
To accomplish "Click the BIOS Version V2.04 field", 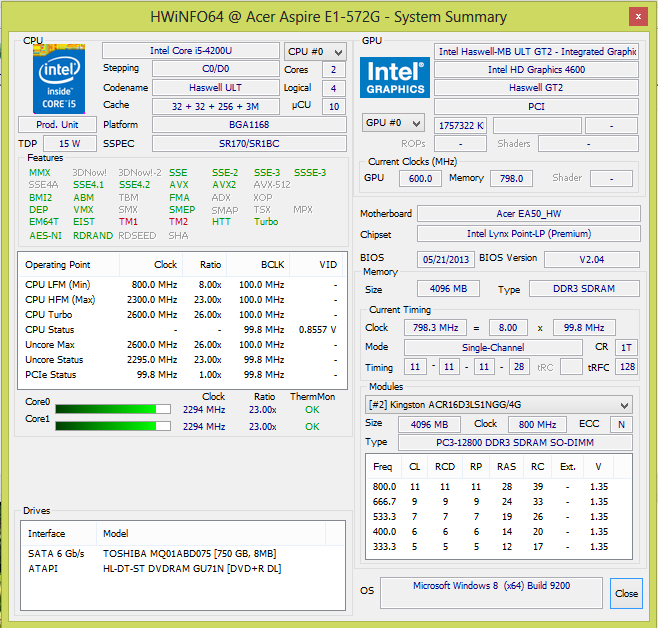I will (x=592, y=259).
